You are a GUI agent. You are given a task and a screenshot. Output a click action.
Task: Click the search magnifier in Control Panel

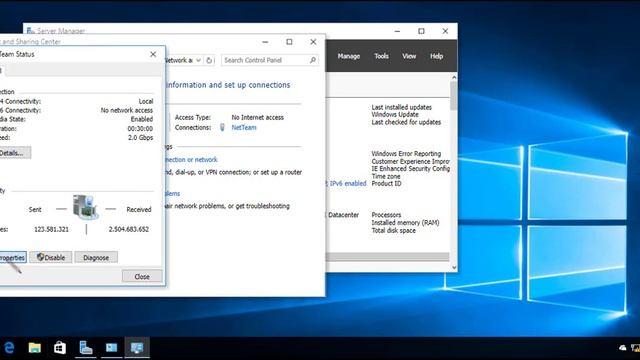(x=313, y=60)
